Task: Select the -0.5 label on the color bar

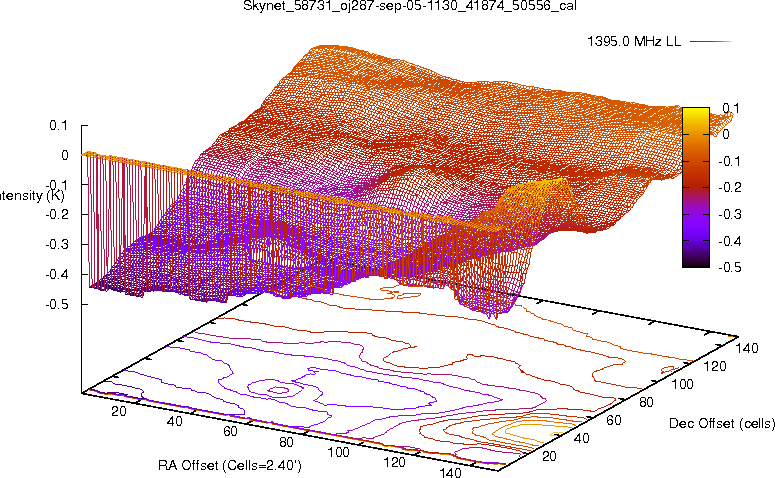Action: coord(730,267)
